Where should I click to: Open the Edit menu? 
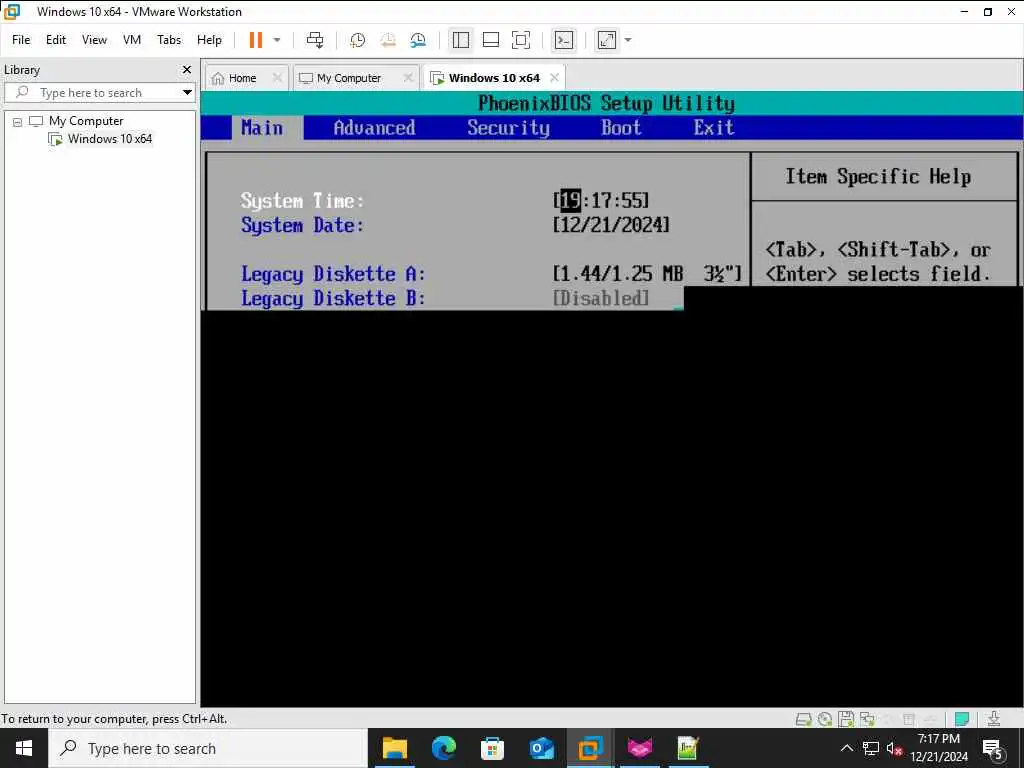56,40
